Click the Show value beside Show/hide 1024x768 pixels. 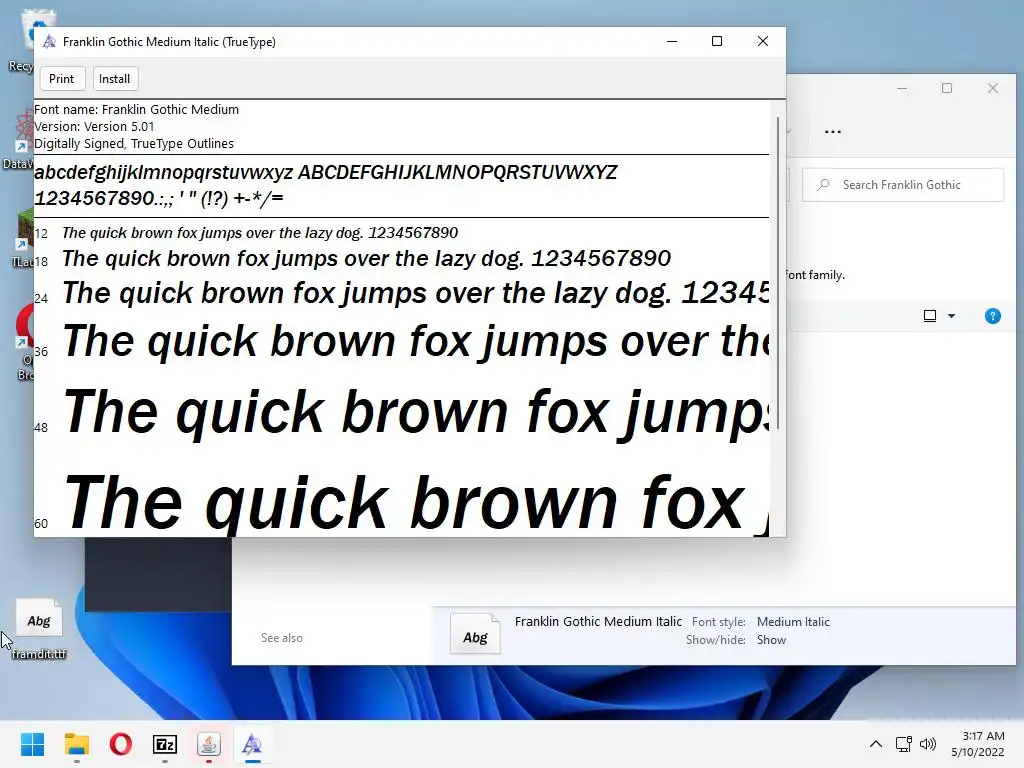point(771,640)
